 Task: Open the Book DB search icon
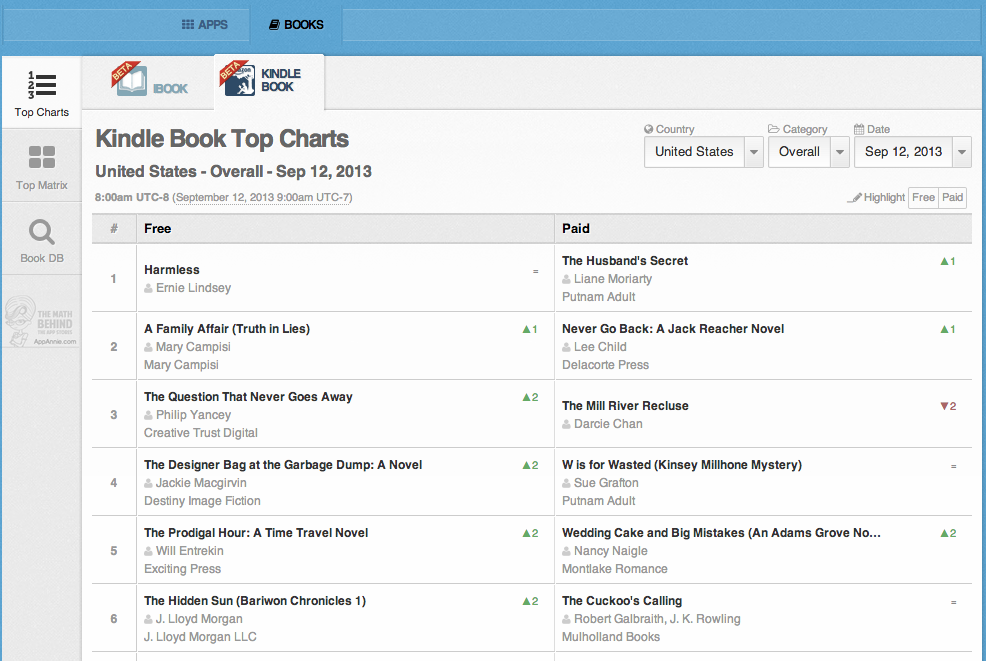[42, 232]
